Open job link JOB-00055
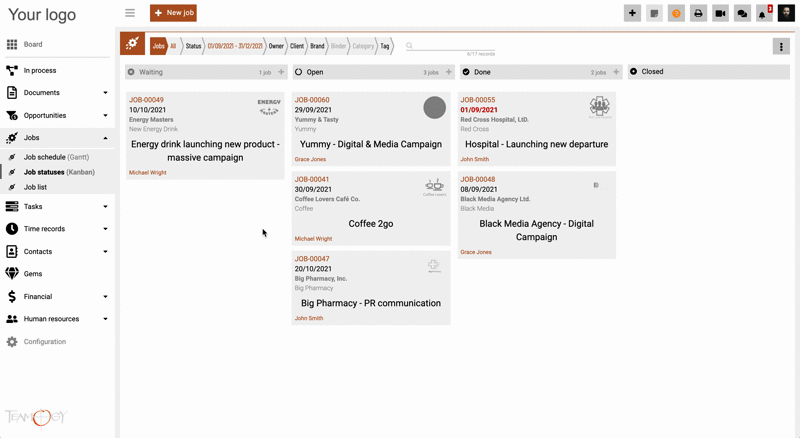800x438 pixels. (478, 100)
